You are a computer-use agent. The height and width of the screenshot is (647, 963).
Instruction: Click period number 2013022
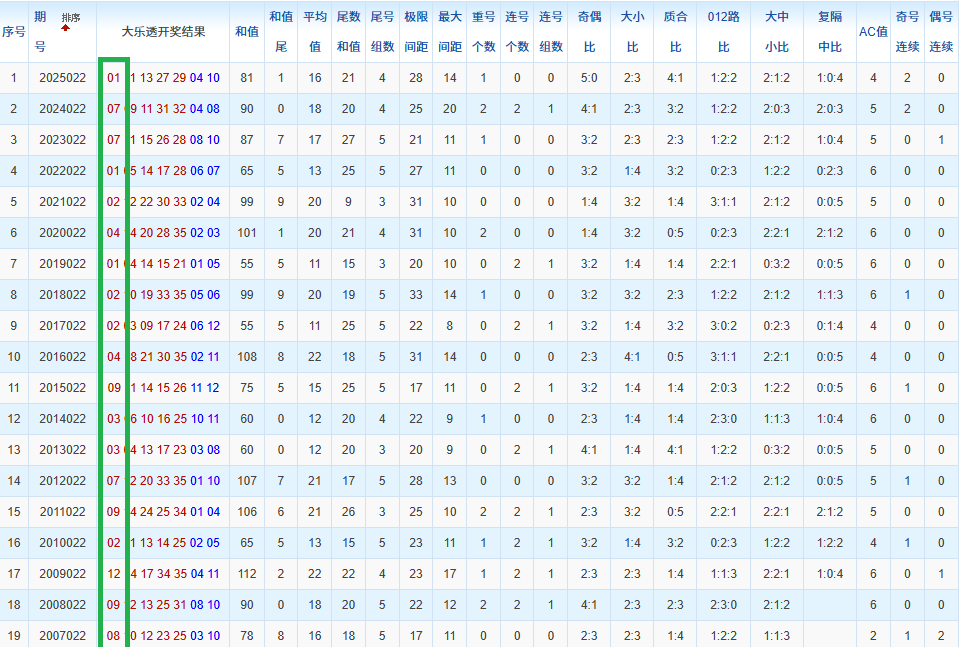coord(63,450)
